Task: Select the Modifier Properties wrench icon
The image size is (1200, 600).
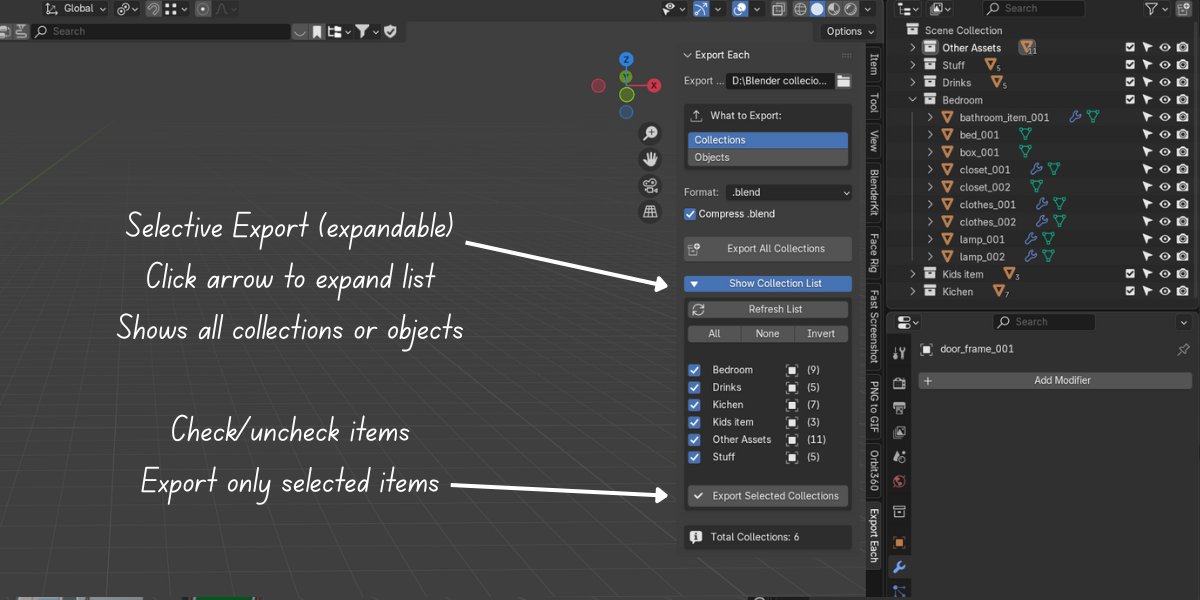Action: point(898,568)
